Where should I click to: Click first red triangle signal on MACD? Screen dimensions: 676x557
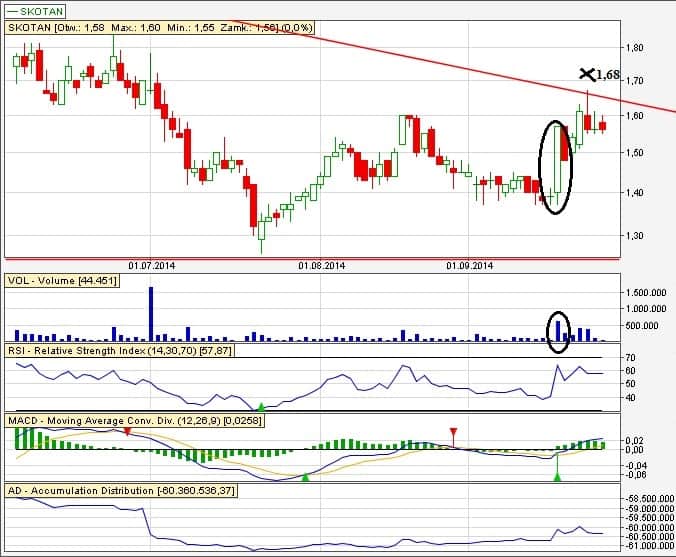click(128, 430)
